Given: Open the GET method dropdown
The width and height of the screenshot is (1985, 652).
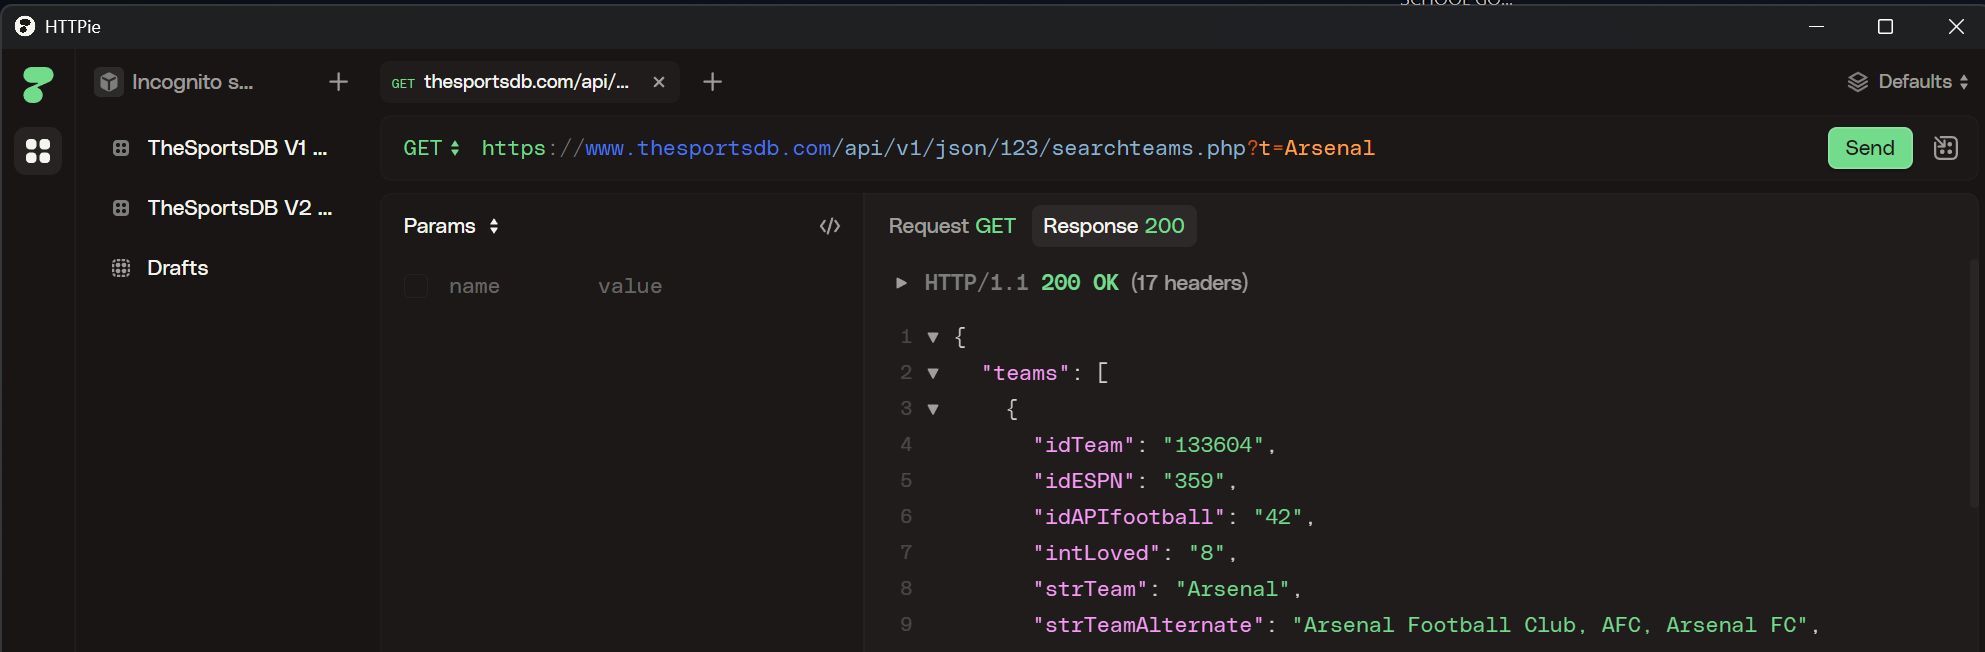Looking at the screenshot, I should pos(431,148).
